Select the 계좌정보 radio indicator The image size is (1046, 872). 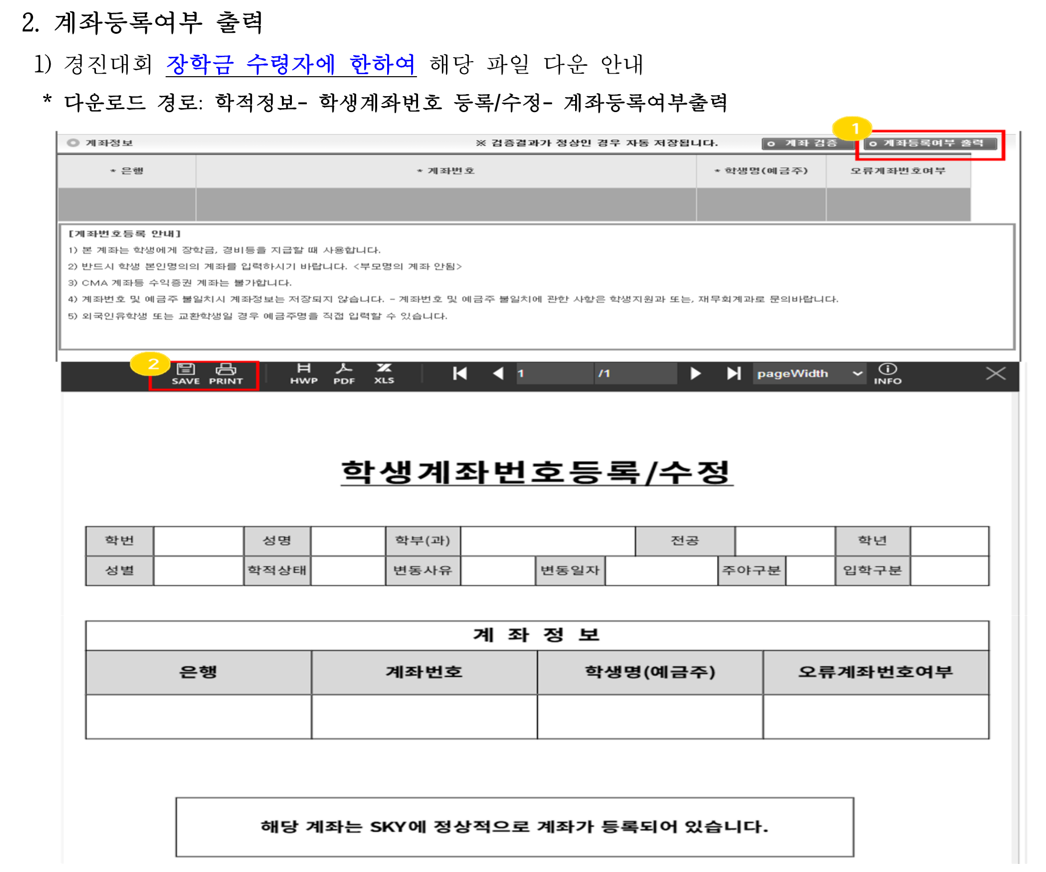(73, 143)
